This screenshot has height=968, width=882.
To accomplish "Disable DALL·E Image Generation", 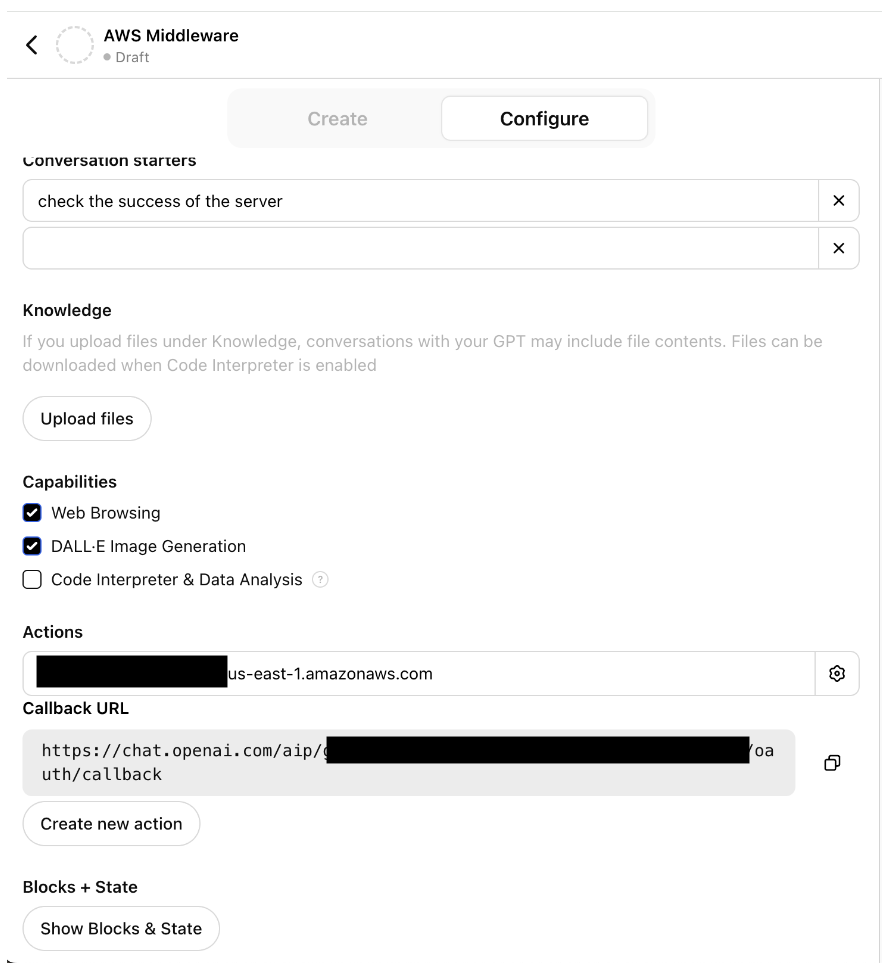I will click(31, 546).
